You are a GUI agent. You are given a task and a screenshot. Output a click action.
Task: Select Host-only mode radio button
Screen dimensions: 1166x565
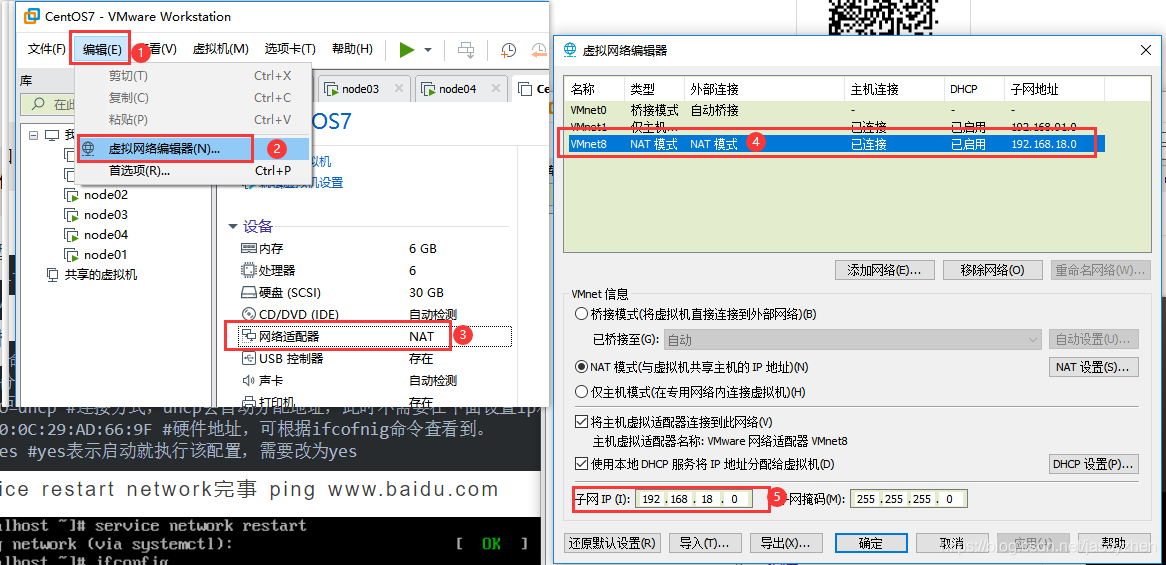tap(582, 392)
